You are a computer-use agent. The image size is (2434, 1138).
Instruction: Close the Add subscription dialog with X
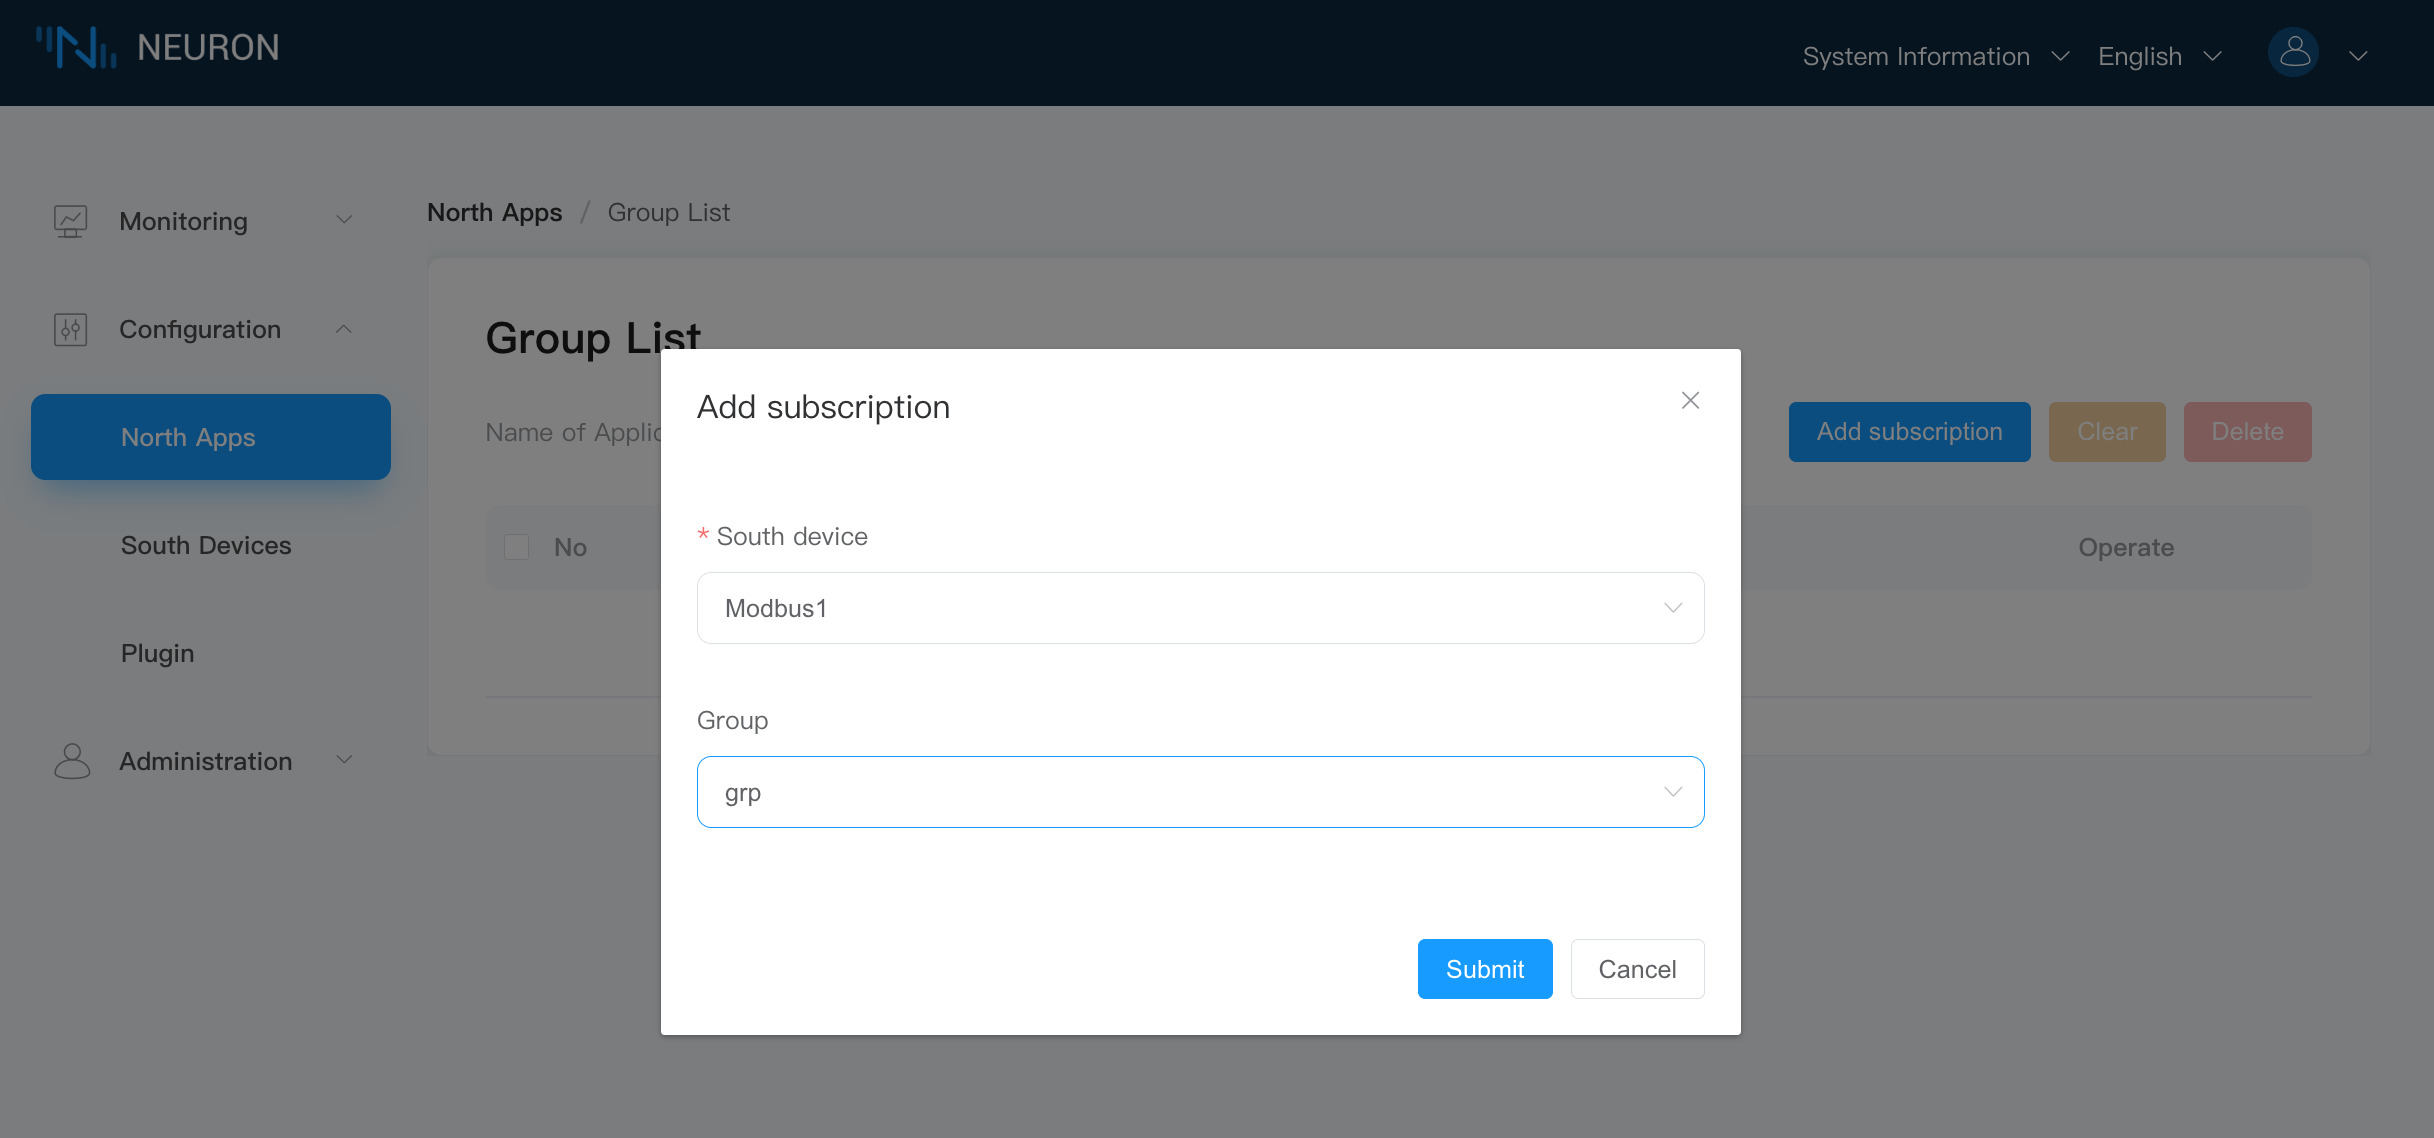1690,400
